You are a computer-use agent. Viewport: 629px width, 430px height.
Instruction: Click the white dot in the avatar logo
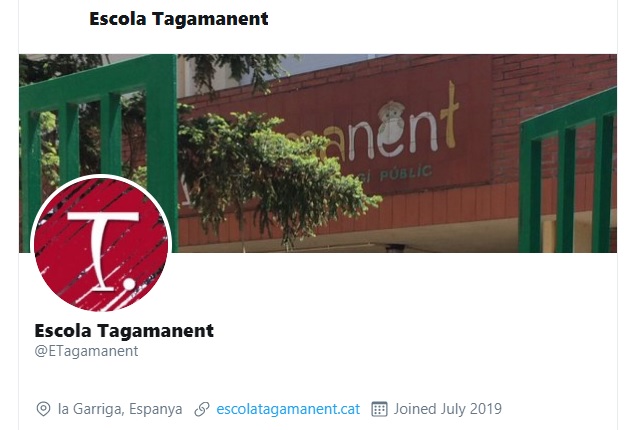pos(129,283)
